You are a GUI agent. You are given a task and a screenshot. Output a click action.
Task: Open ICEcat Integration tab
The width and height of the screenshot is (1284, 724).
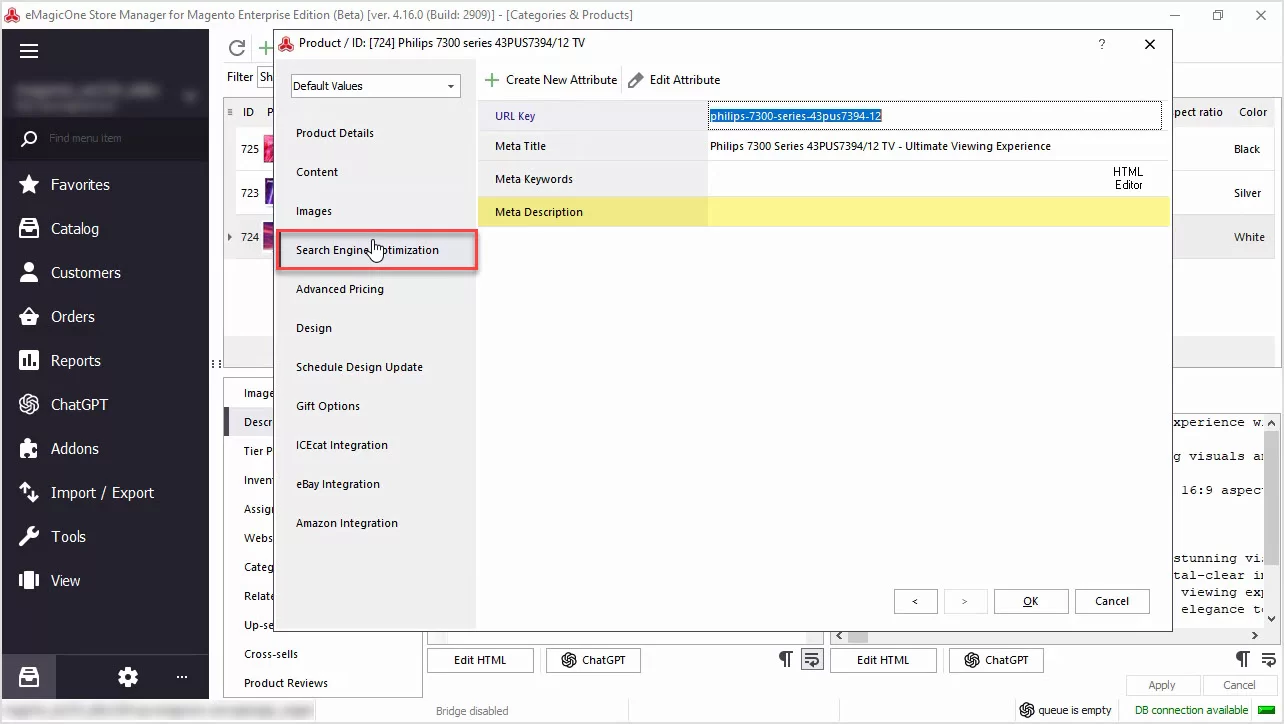pyautogui.click(x=342, y=445)
